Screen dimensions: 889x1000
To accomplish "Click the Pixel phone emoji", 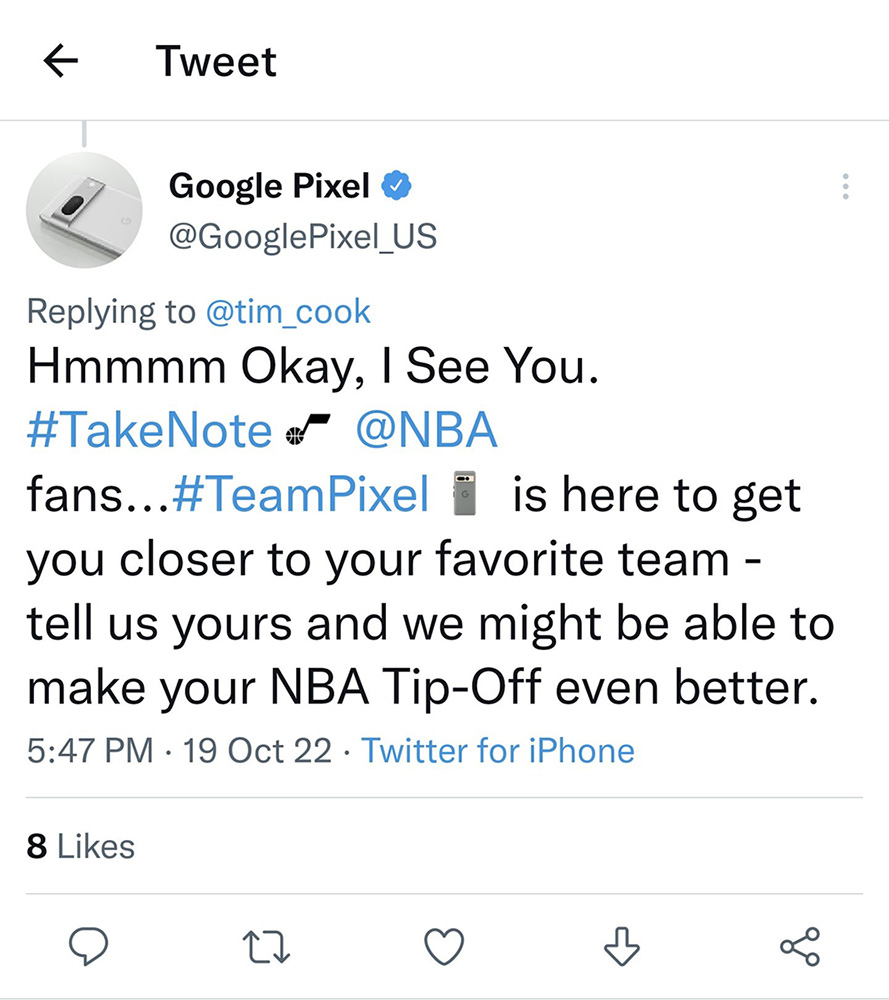I will tap(465, 495).
